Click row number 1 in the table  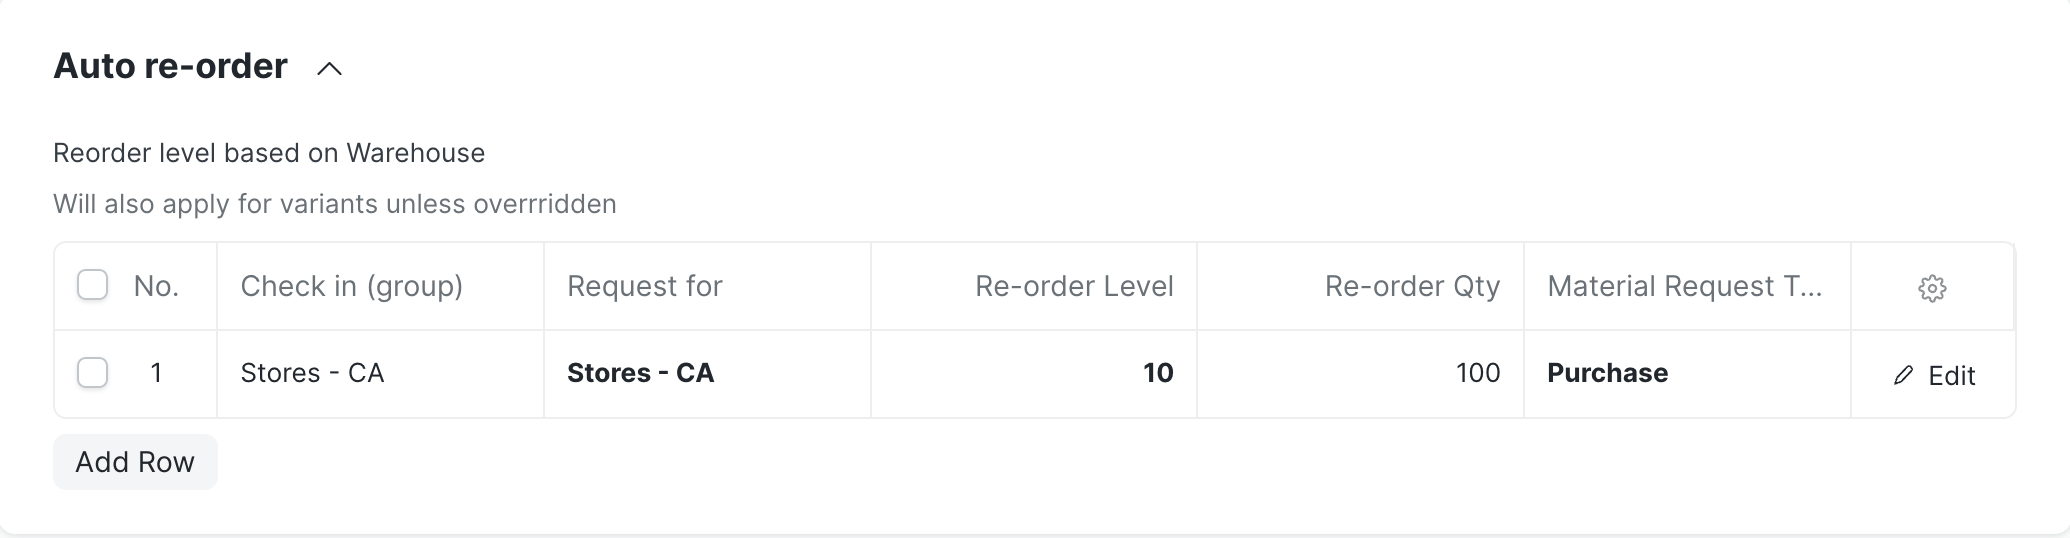156,373
